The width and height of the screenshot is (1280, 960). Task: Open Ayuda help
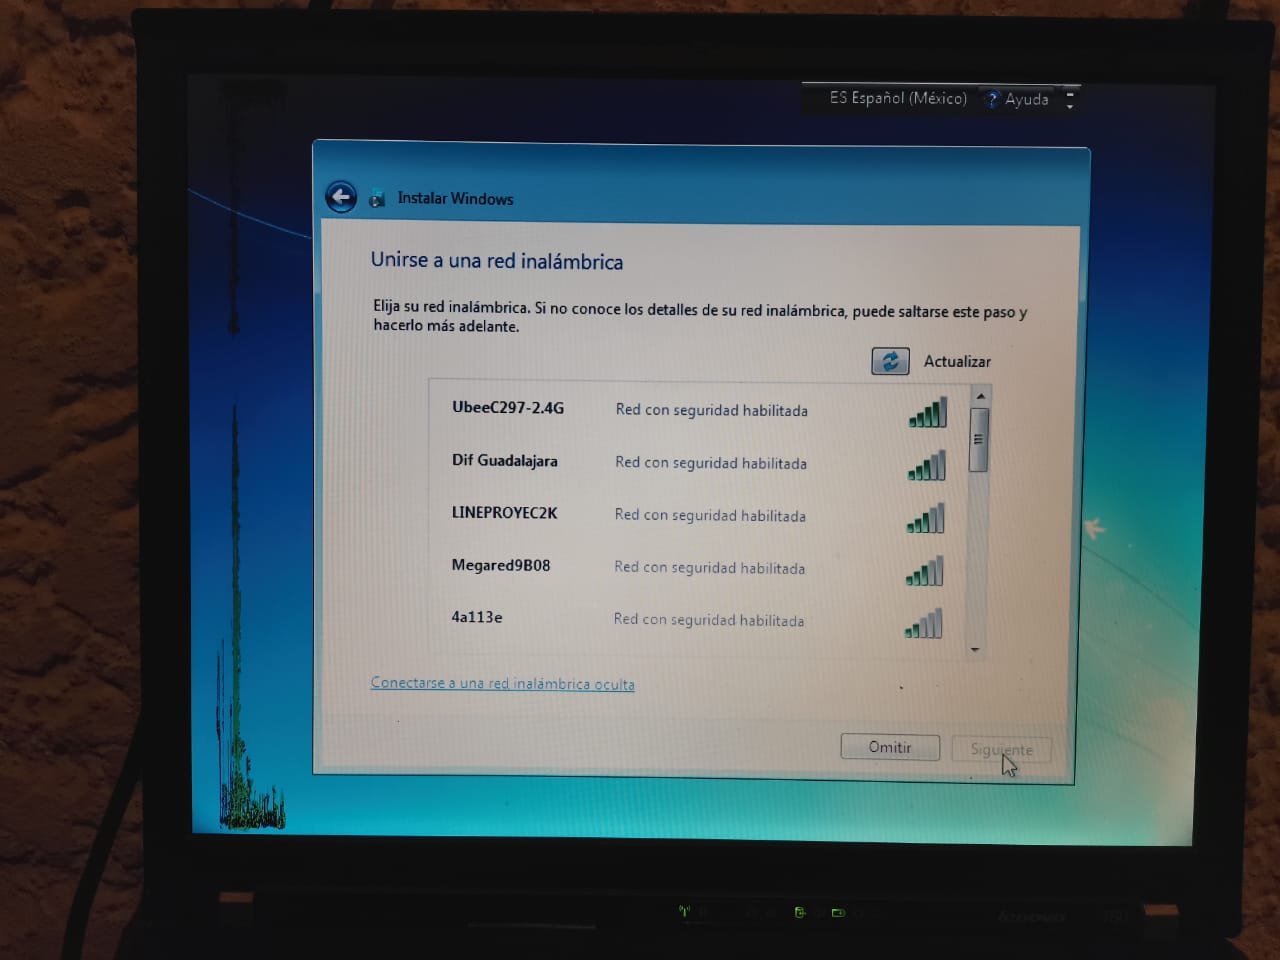1027,99
